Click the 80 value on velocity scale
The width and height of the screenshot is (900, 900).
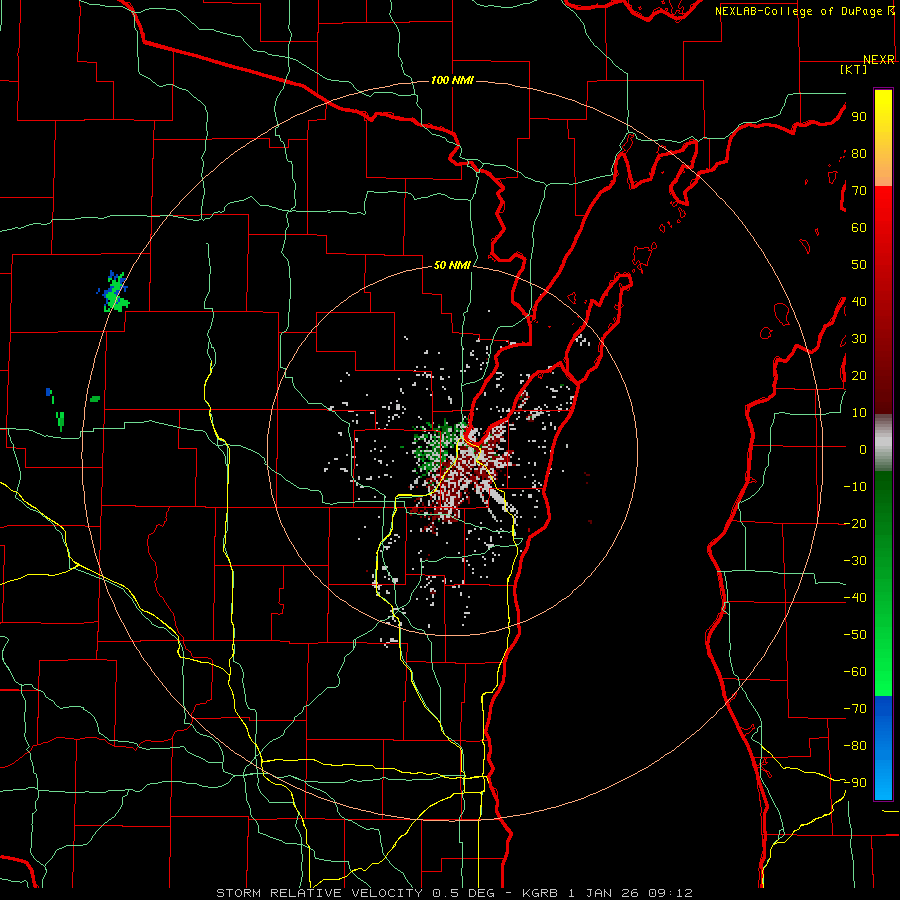(x=859, y=154)
